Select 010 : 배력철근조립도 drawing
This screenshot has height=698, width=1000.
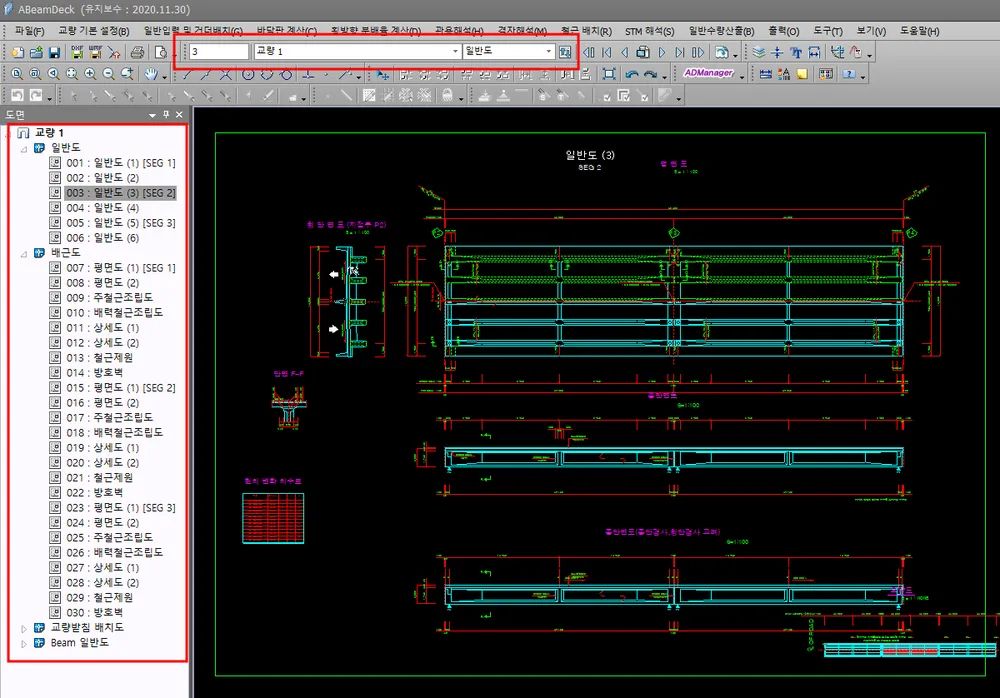click(x=115, y=313)
